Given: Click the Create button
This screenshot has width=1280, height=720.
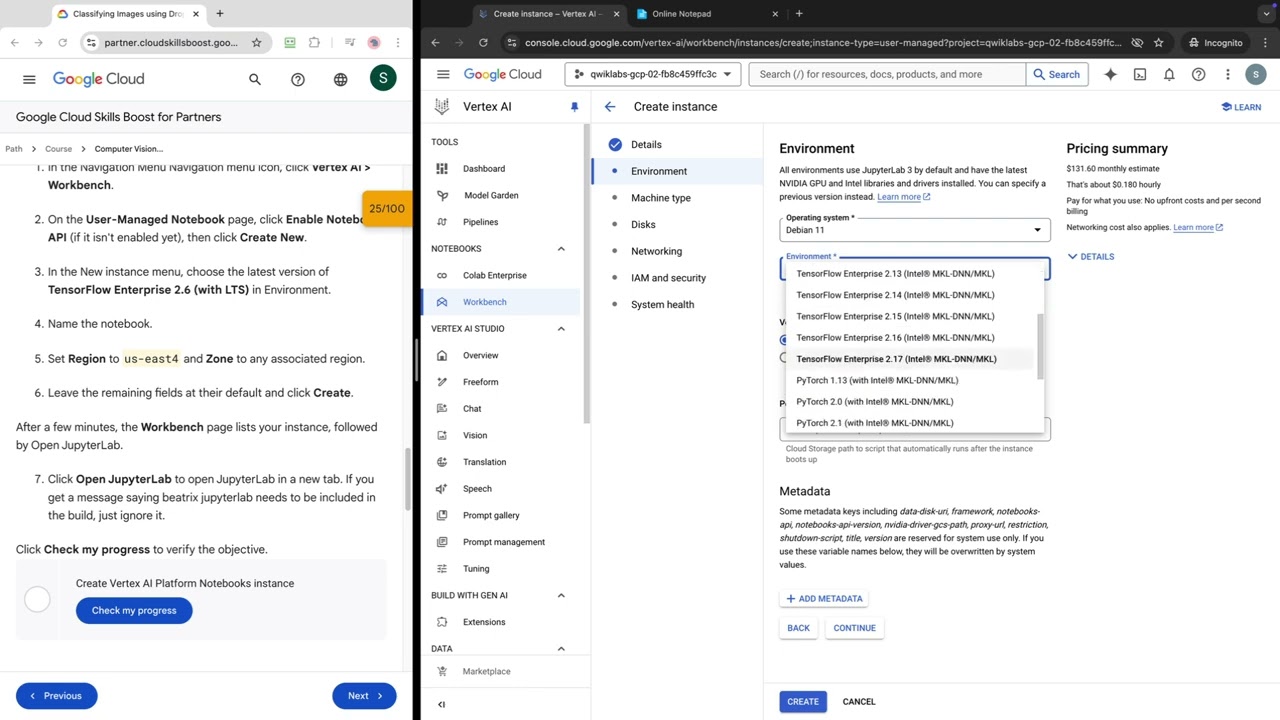Looking at the screenshot, I should [802, 702].
